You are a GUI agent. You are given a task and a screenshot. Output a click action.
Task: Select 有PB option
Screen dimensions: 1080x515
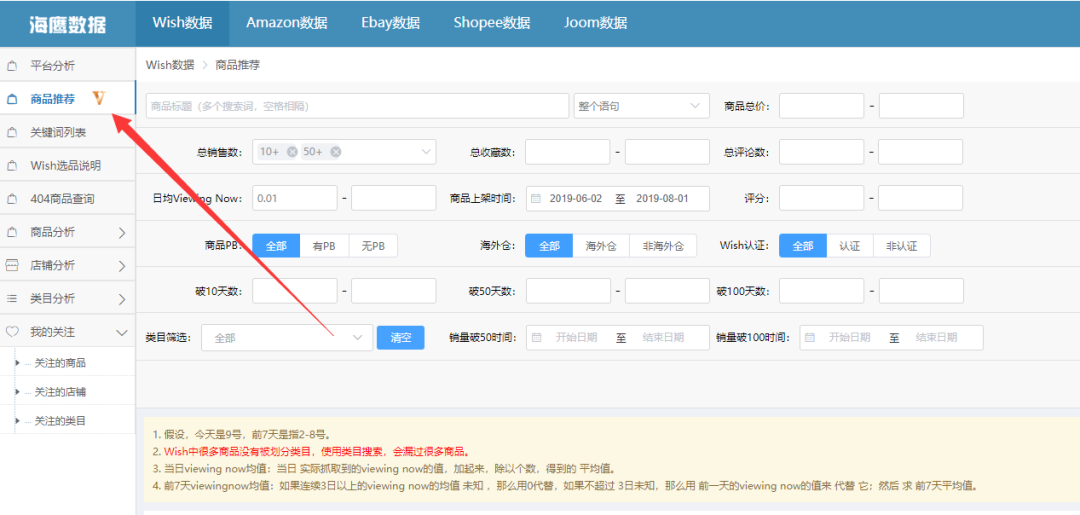pyautogui.click(x=324, y=246)
